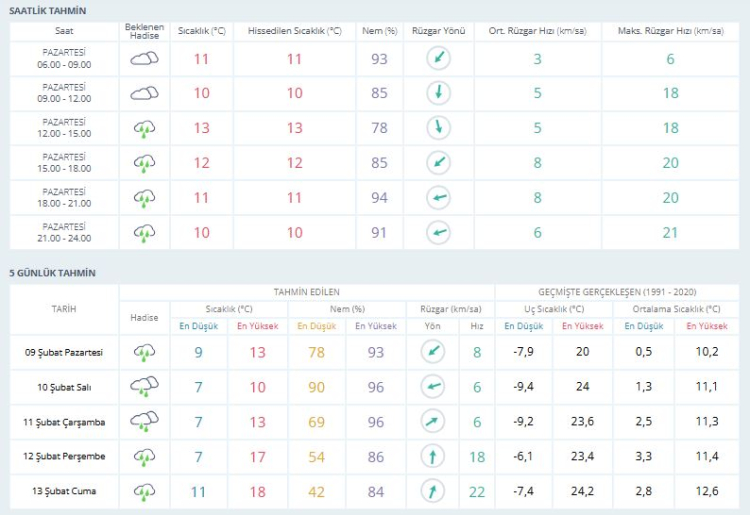Click the rain icon for Pazartesi 21.00-24.00

tap(144, 232)
